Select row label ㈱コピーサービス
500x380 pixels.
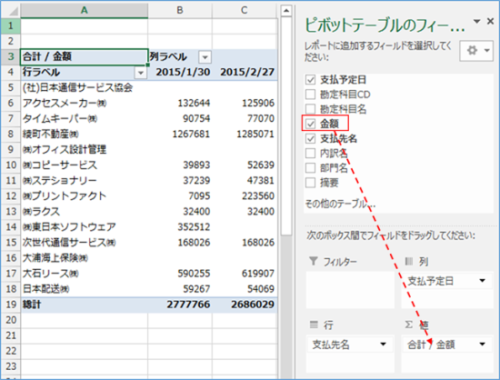click(84, 165)
